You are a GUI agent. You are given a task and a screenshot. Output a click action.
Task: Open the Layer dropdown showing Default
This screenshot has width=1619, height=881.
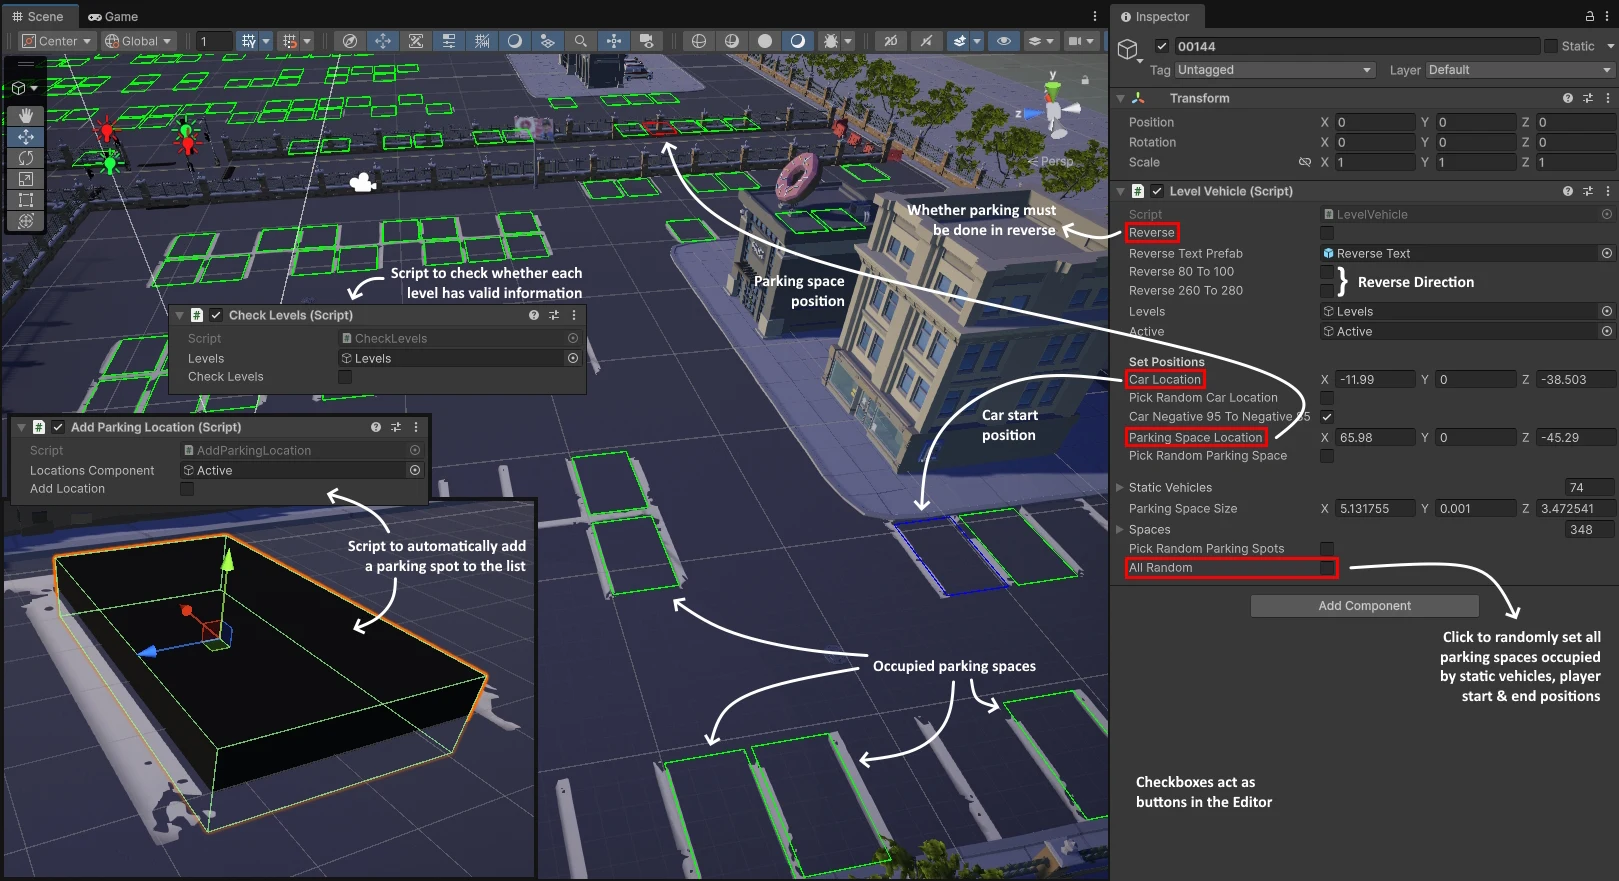[1520, 70]
